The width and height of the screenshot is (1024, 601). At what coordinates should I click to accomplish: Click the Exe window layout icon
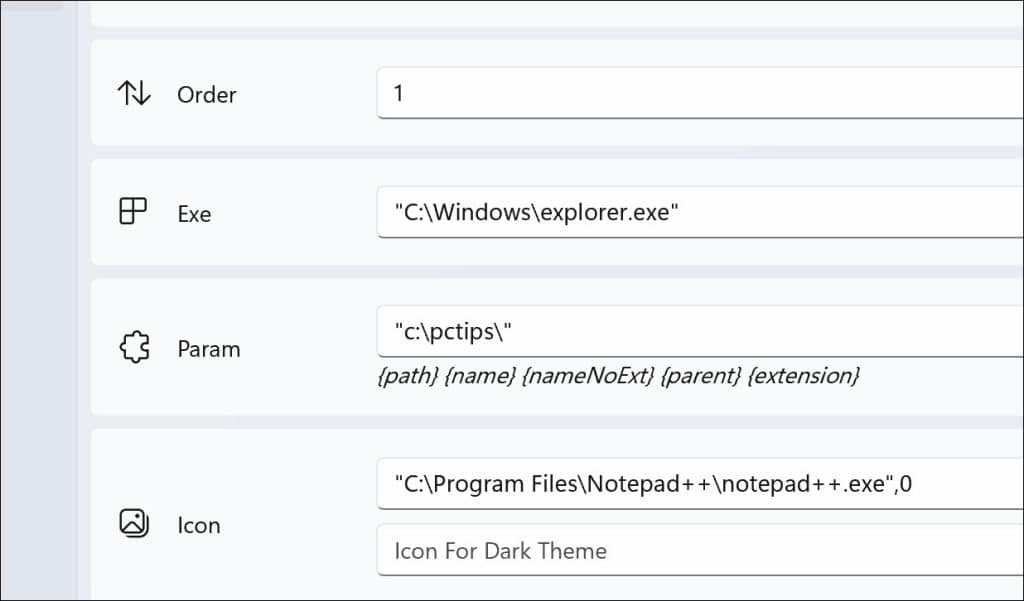pyautogui.click(x=133, y=212)
